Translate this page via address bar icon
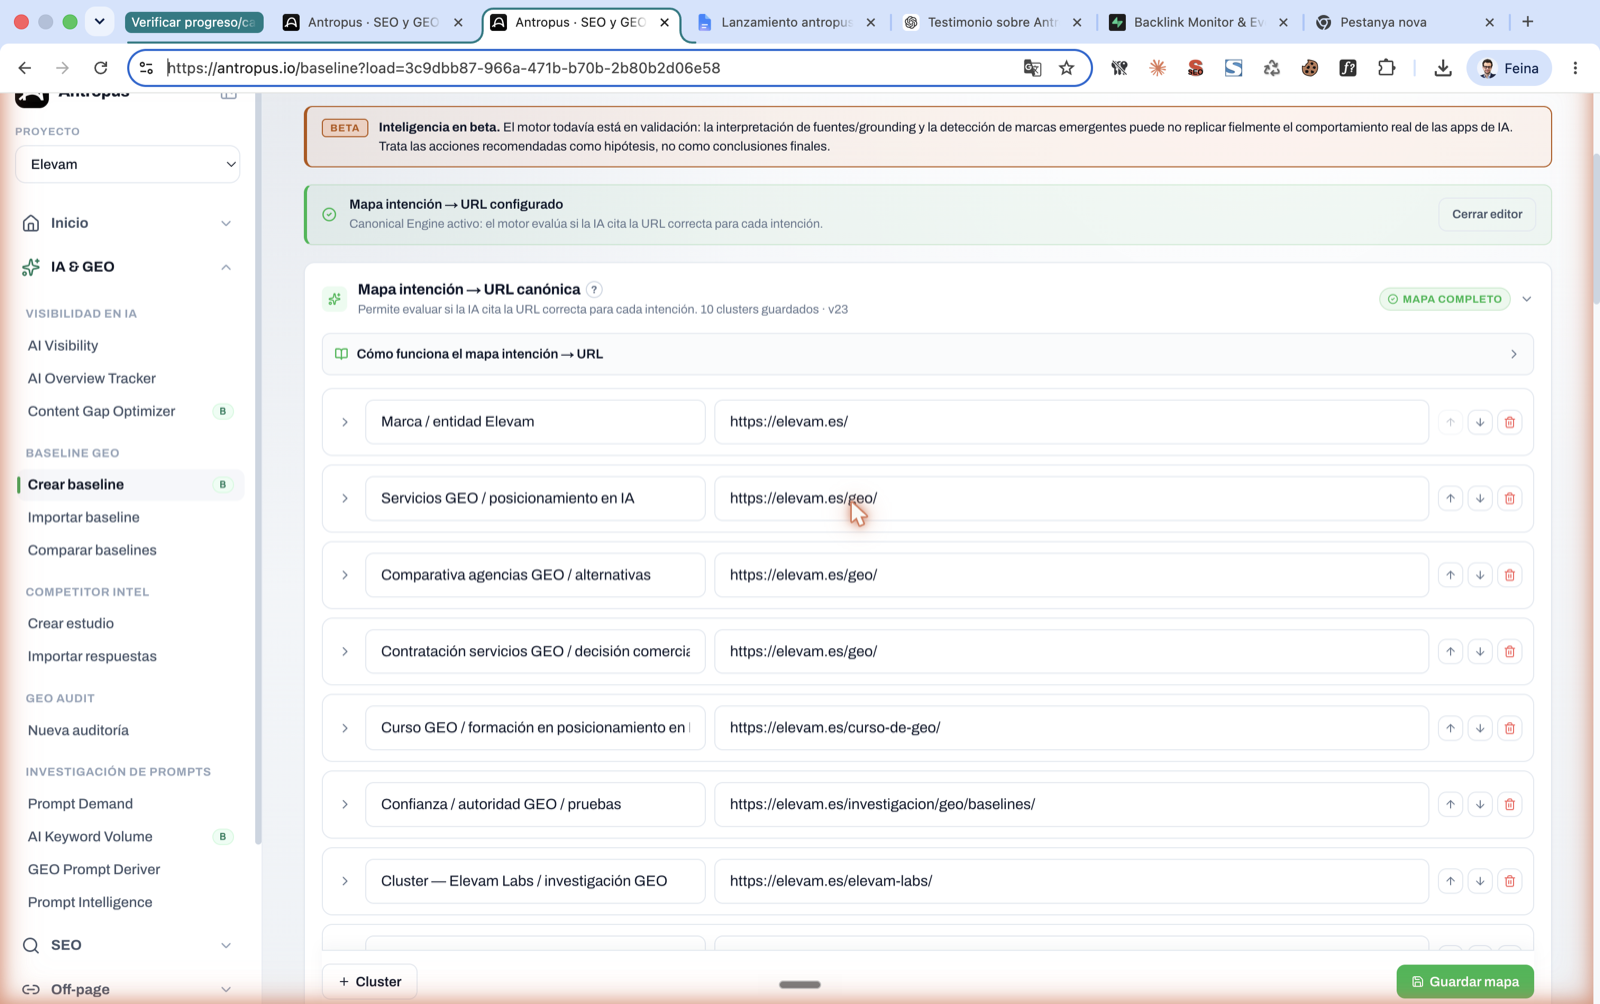The image size is (1600, 1004). [x=1032, y=68]
